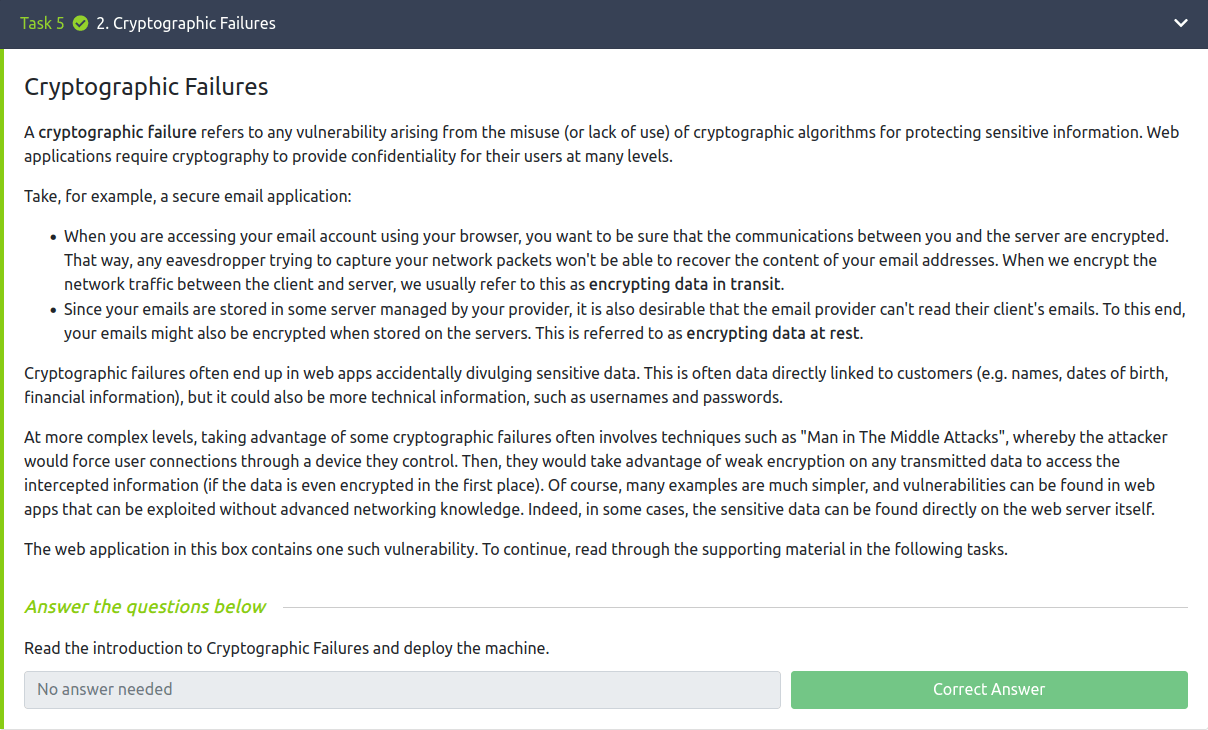Click the "Take, for example" sentence
Screen dimensions: 1208x730
tap(188, 196)
